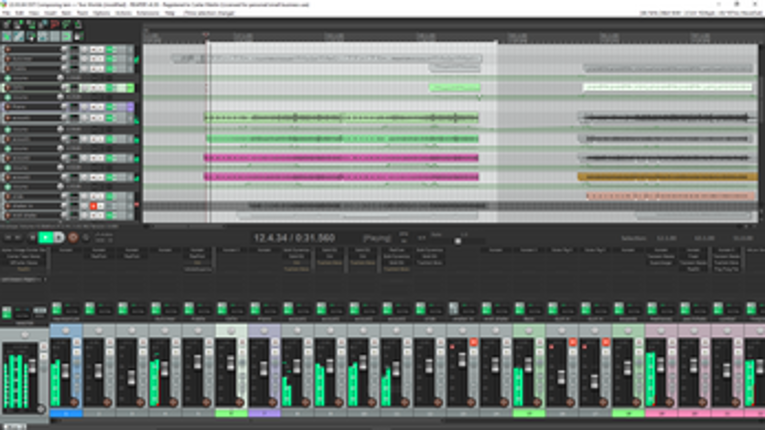Mute the purple mixer strip
765x430 pixels.
click(x=275, y=342)
